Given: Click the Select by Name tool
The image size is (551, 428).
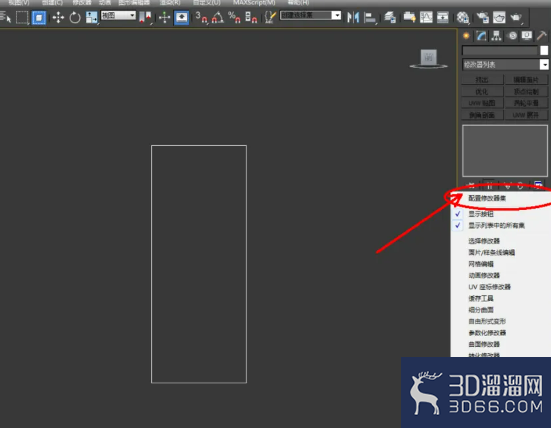Looking at the screenshot, I should (6, 17).
